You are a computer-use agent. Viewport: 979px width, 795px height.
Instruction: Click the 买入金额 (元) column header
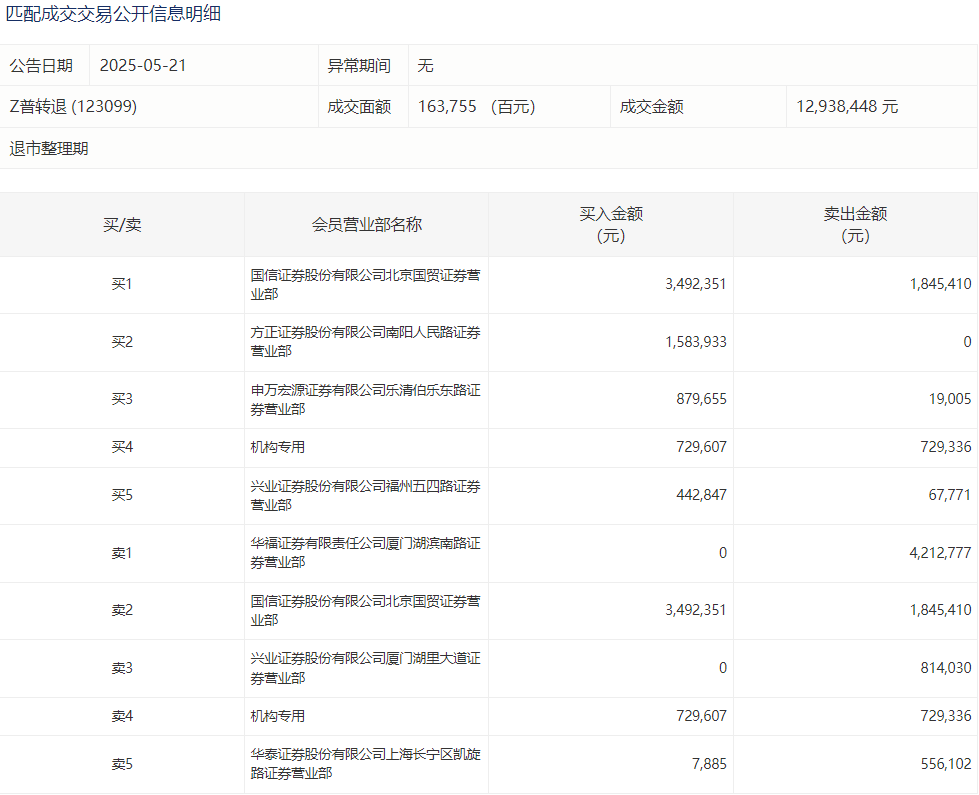610,225
